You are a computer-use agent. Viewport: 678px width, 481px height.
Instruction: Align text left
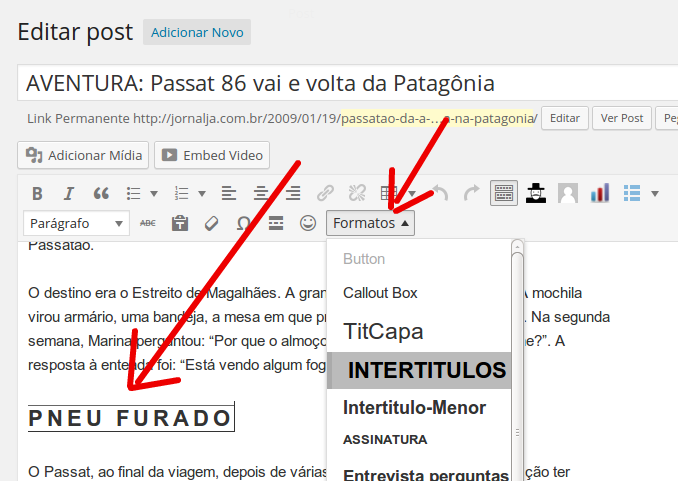tap(229, 193)
